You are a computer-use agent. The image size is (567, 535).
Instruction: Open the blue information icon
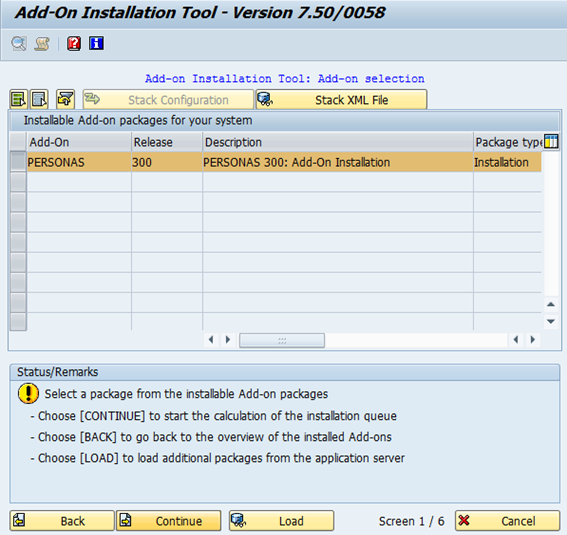click(x=97, y=44)
